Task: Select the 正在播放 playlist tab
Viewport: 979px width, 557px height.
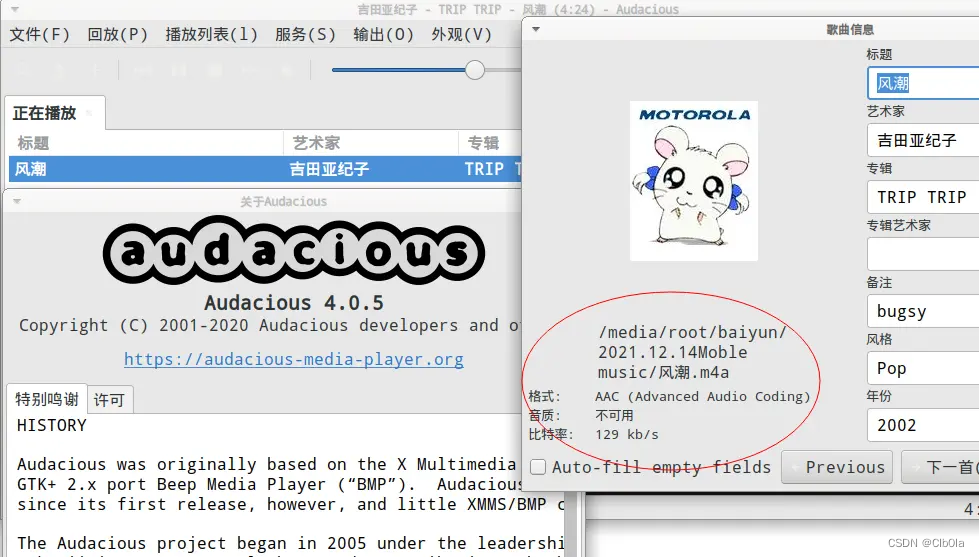Action: tap(54, 113)
